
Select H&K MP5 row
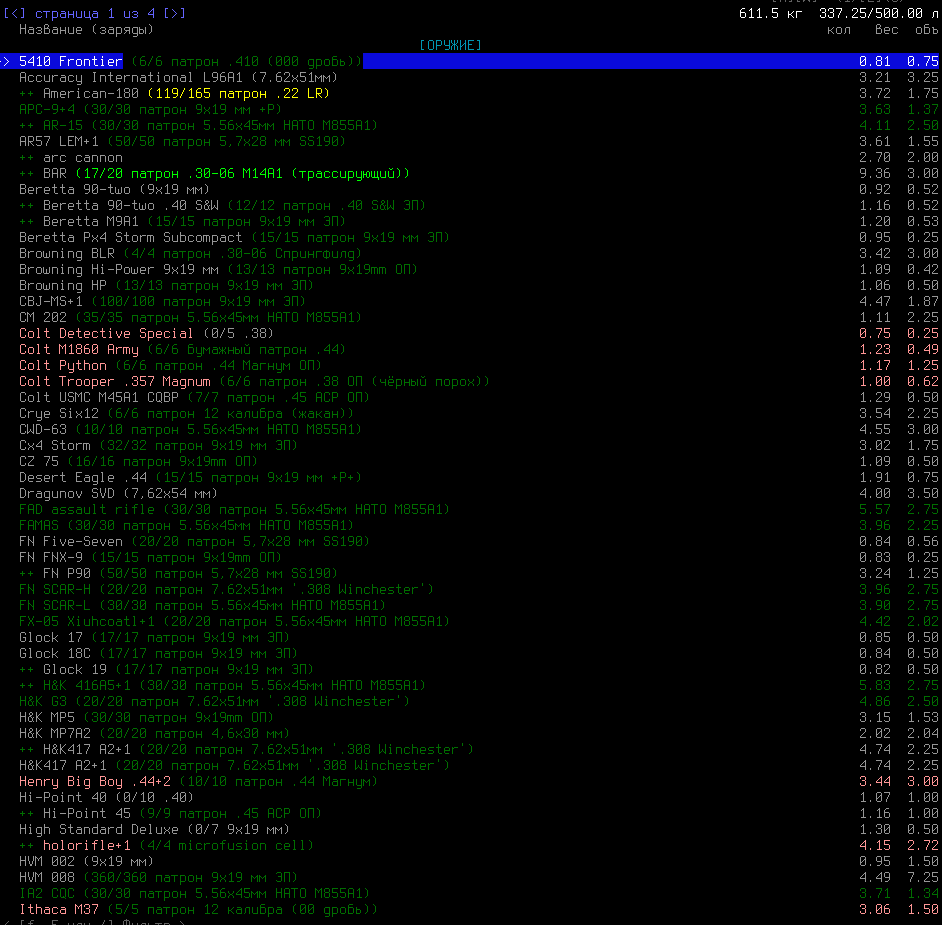click(471, 718)
